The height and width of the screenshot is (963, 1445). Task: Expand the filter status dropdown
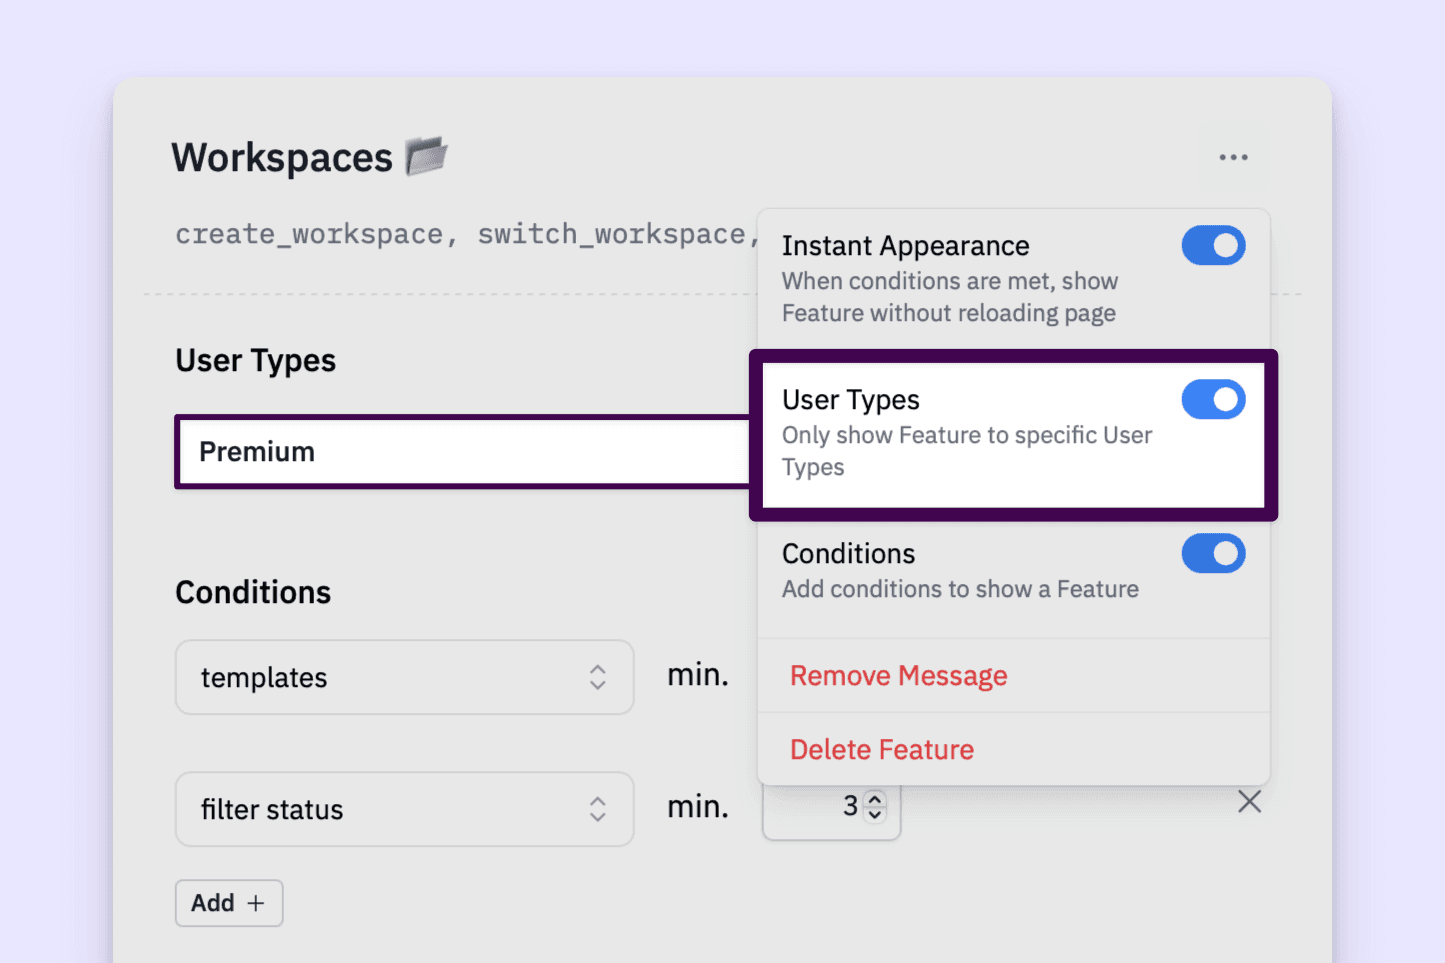point(404,810)
